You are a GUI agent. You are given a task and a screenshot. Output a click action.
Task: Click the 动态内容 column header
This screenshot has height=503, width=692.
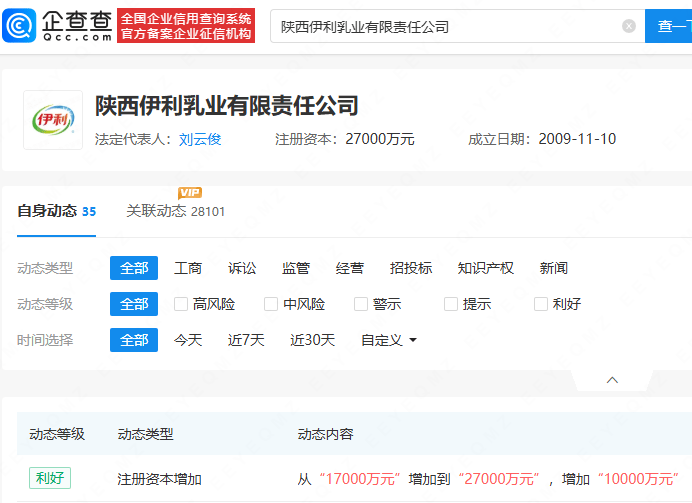pyautogui.click(x=325, y=434)
